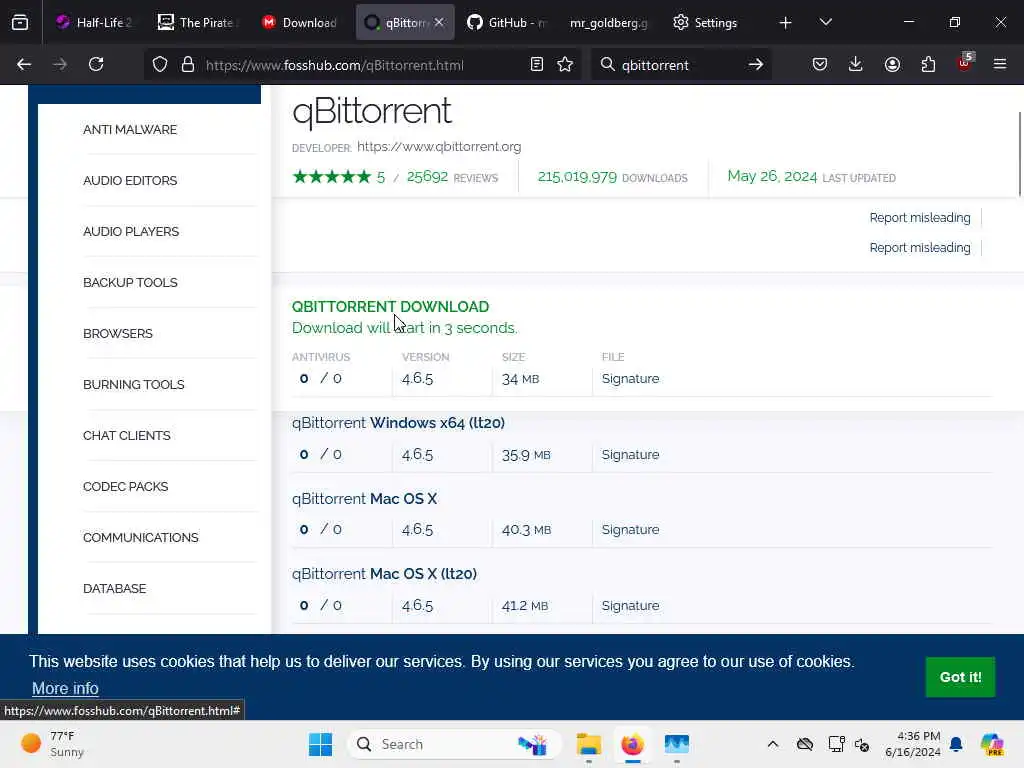The image size is (1024, 768).
Task: Click the browser forward arrow
Action: [59, 65]
